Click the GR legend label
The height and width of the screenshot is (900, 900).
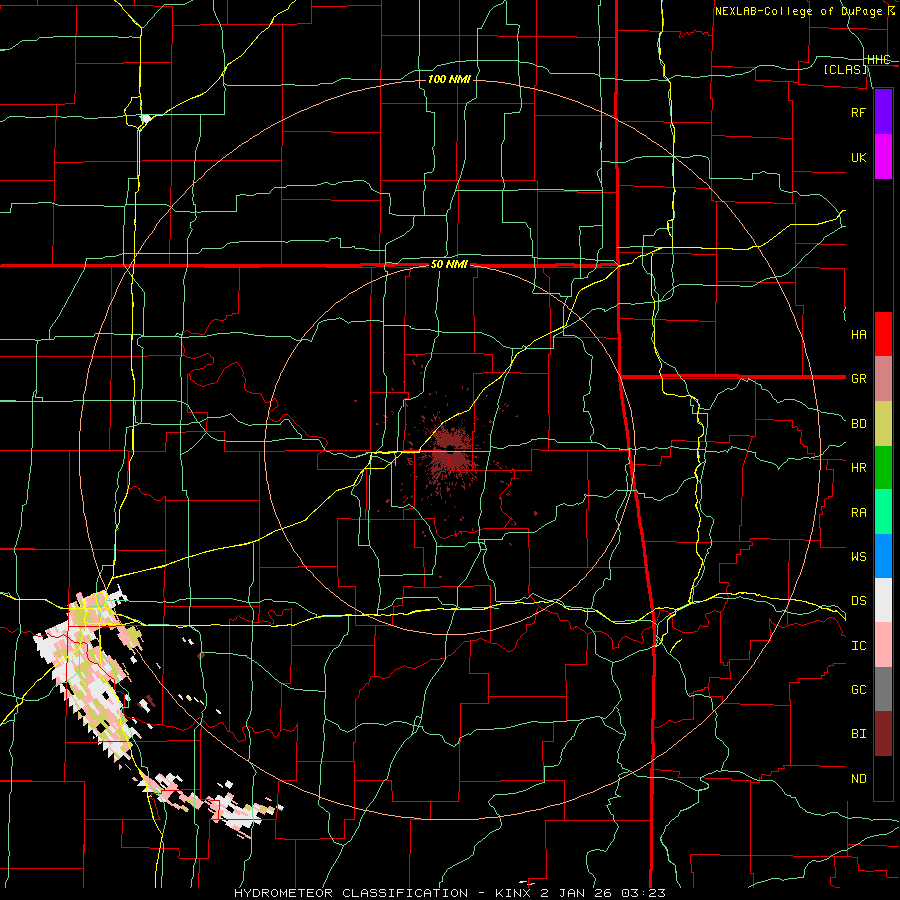(859, 379)
